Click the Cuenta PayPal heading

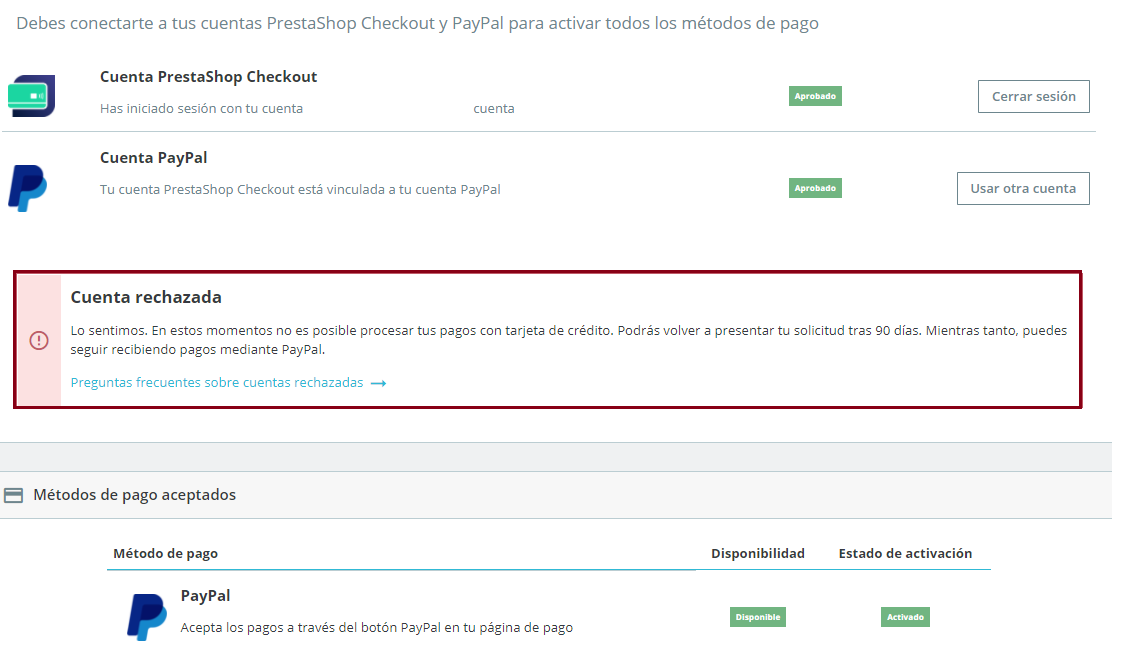coord(154,158)
